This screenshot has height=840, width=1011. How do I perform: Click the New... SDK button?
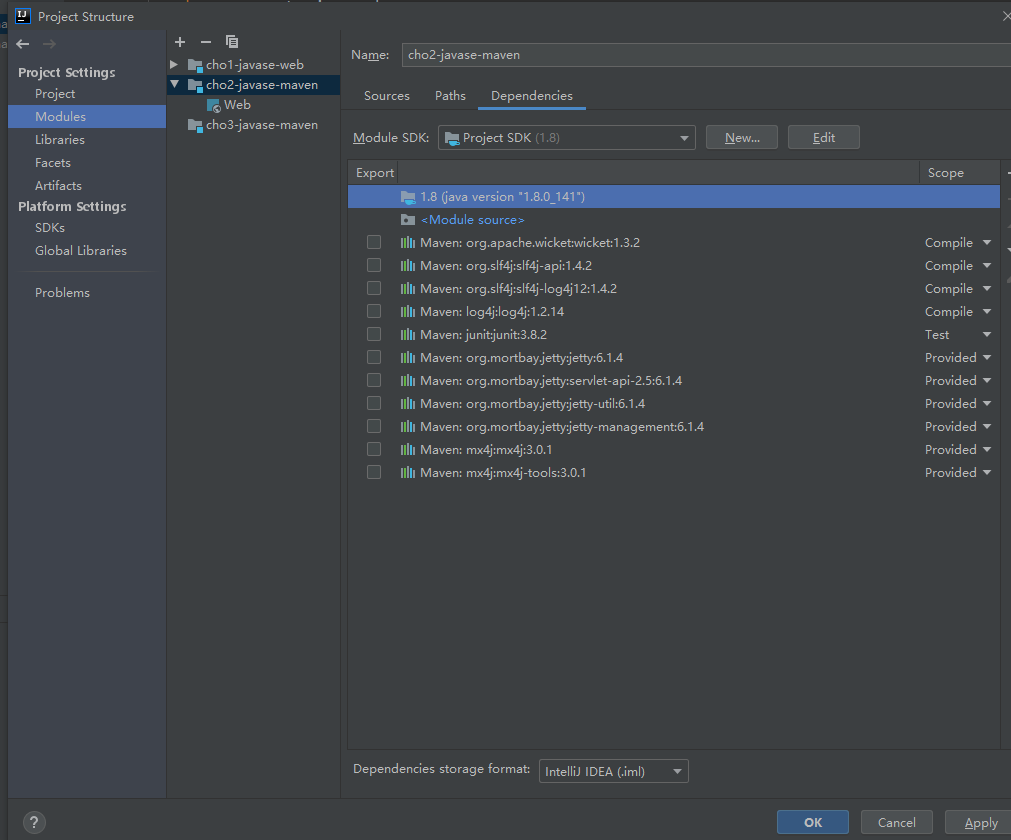pyautogui.click(x=742, y=138)
